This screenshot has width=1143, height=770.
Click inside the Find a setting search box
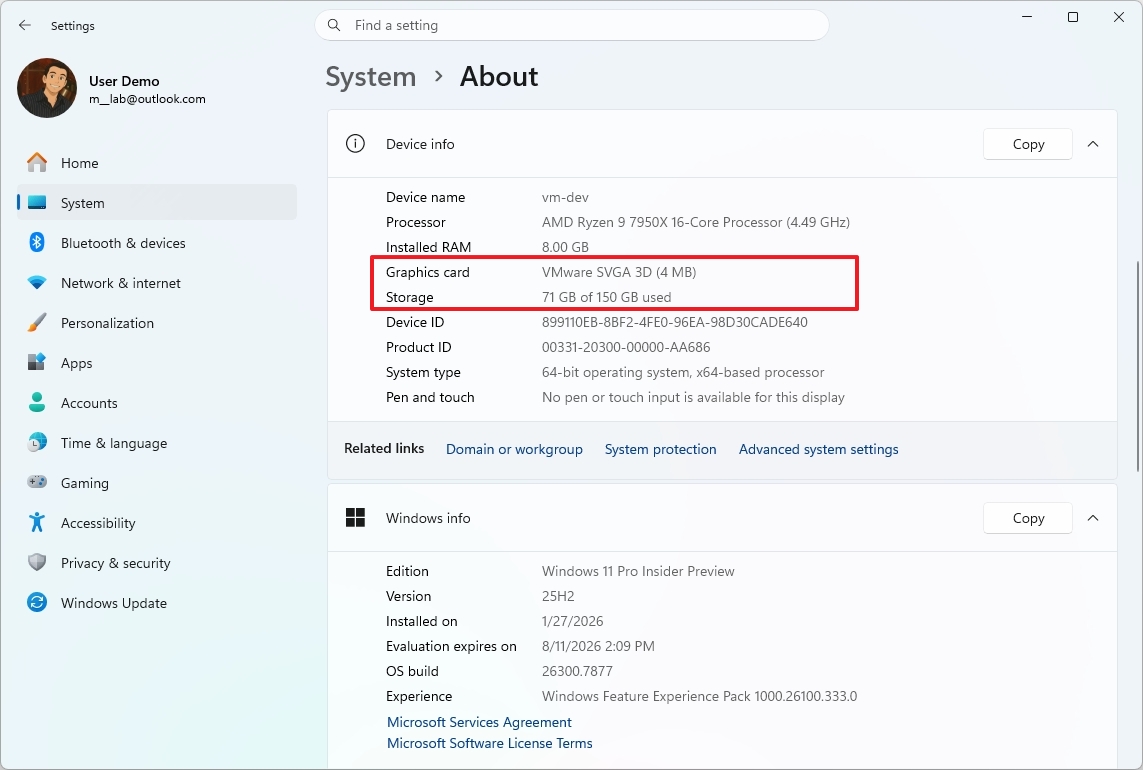point(571,25)
